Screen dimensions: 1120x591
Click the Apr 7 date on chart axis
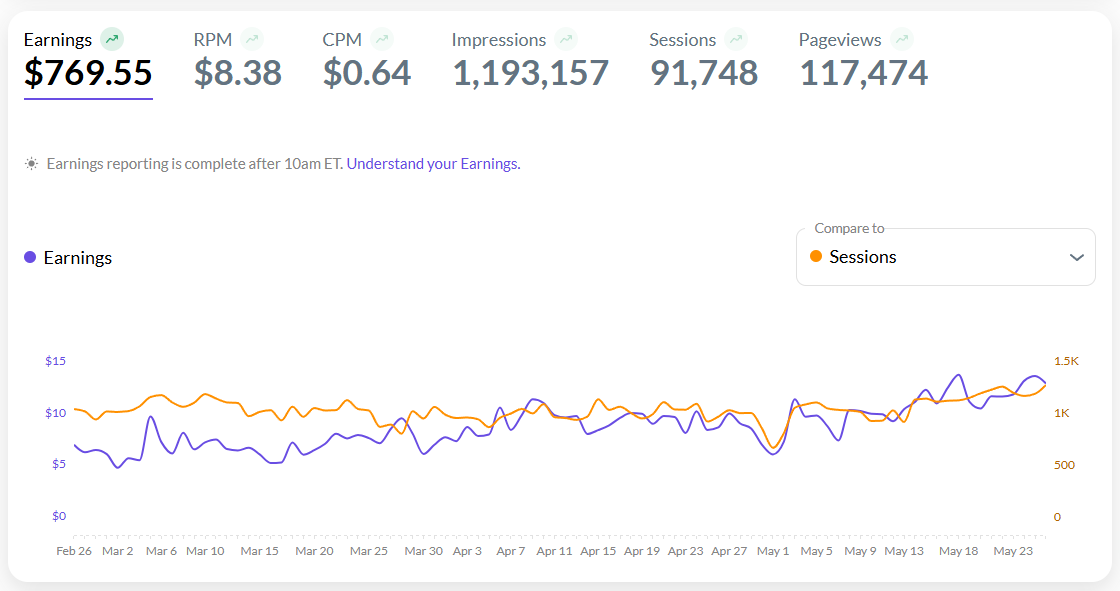[x=510, y=551]
